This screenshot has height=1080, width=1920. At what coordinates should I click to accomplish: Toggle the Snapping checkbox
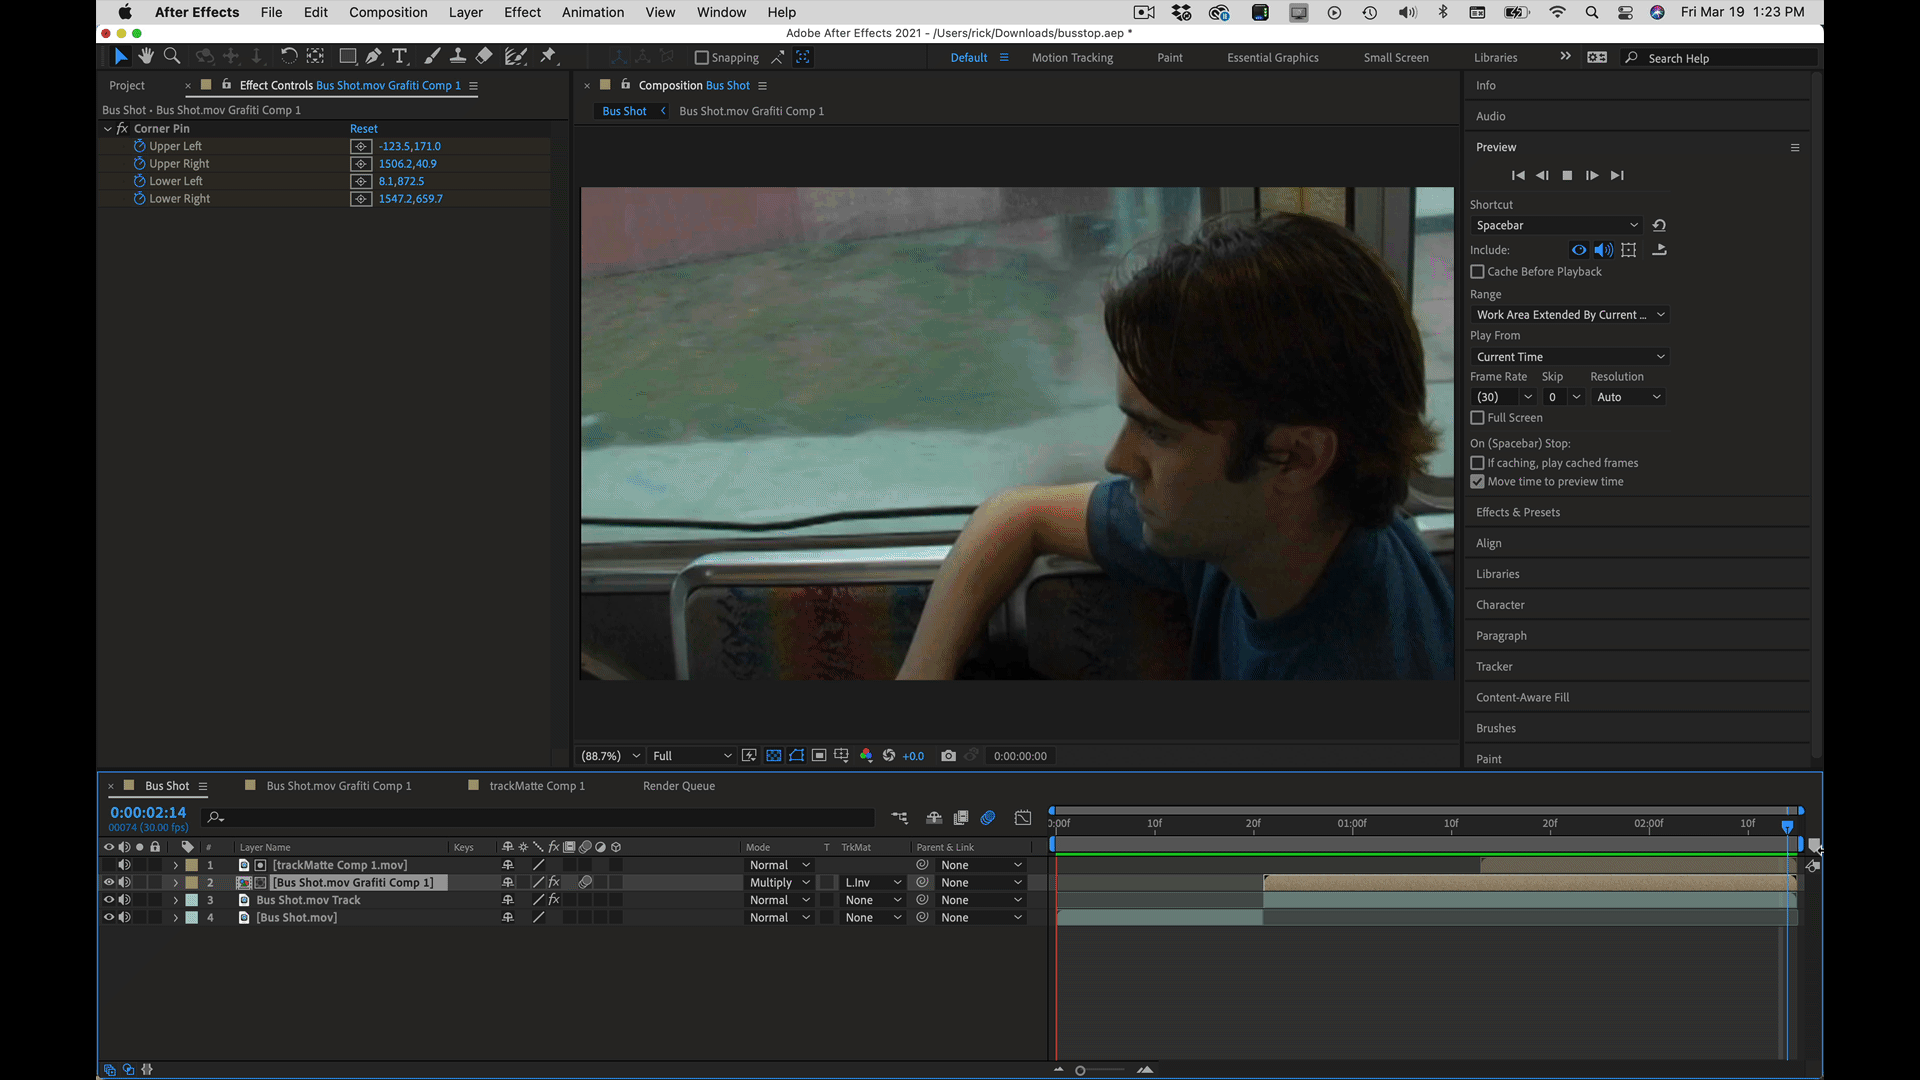(701, 58)
